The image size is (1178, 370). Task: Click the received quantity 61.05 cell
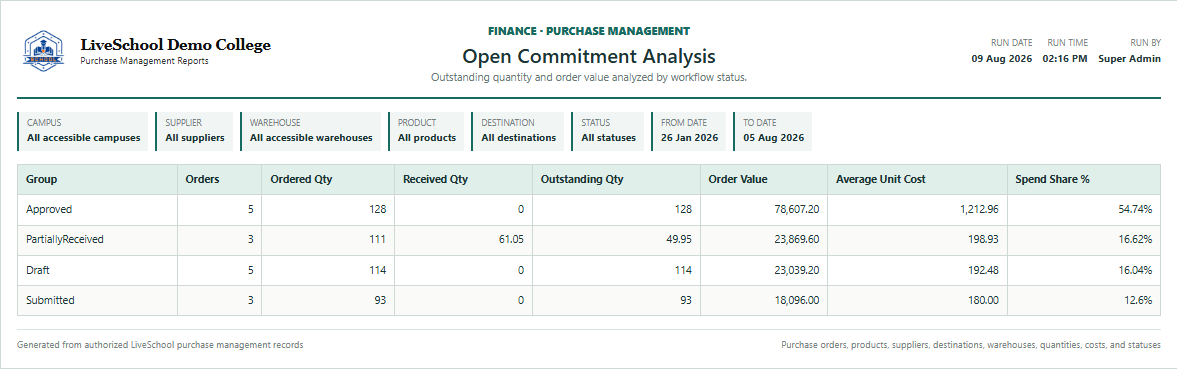coord(463,240)
